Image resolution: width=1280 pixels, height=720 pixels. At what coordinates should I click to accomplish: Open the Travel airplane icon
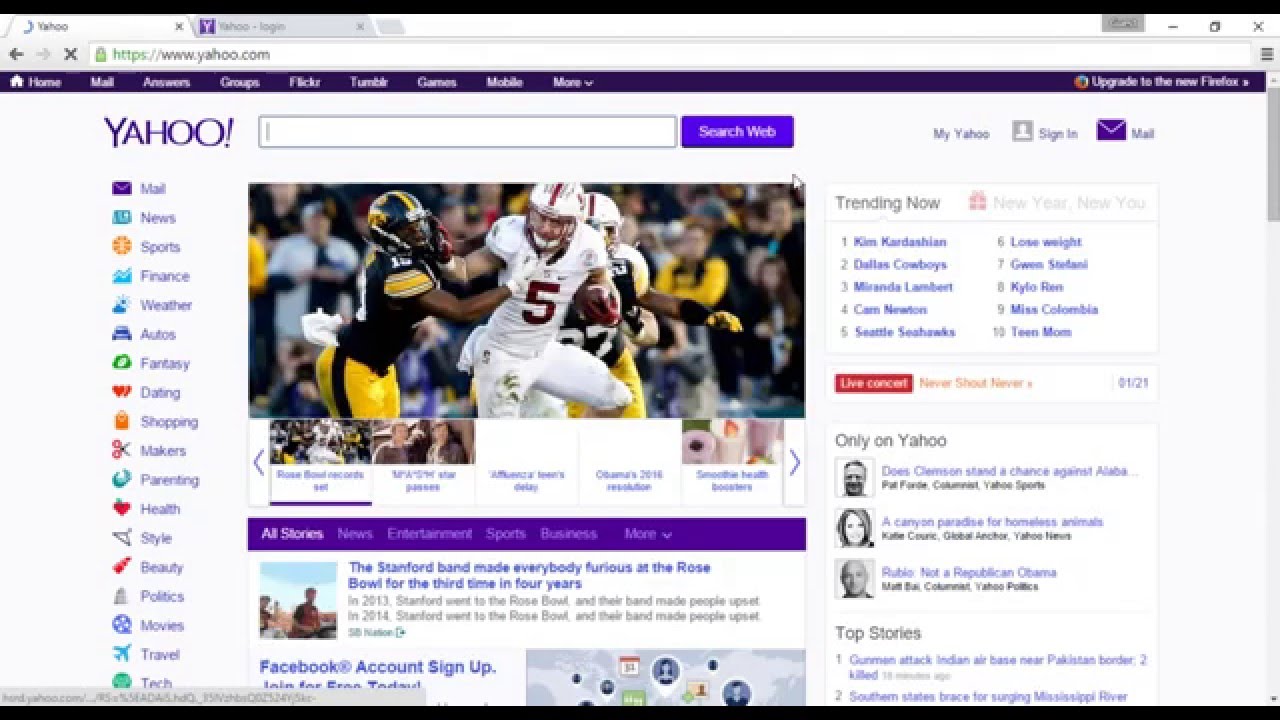pyautogui.click(x=122, y=654)
